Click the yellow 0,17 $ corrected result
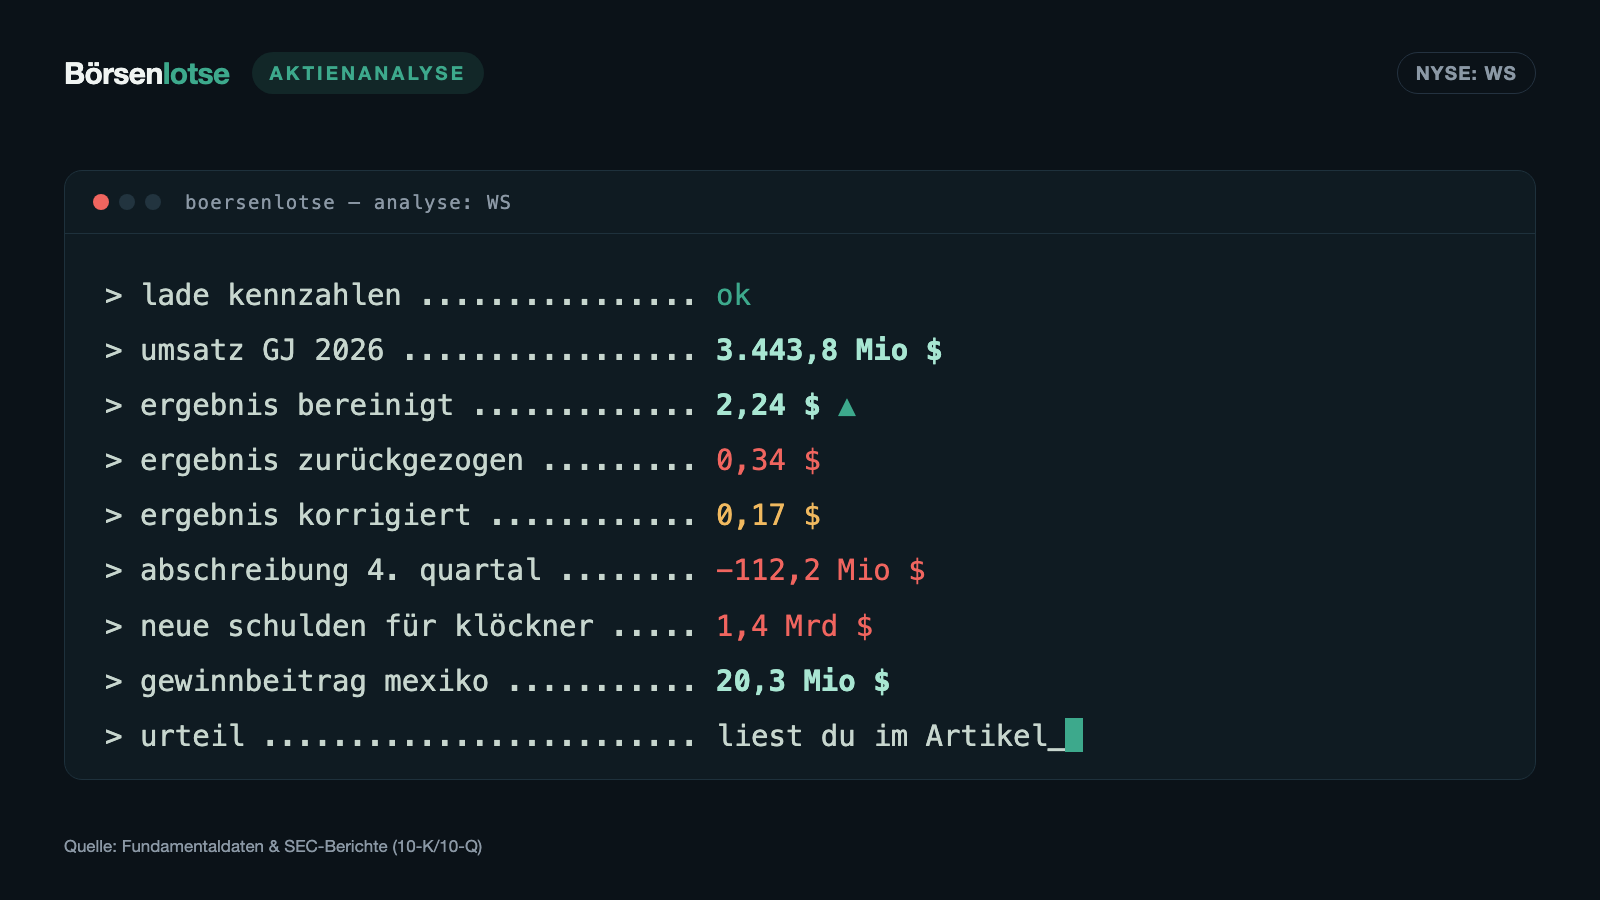 [768, 515]
